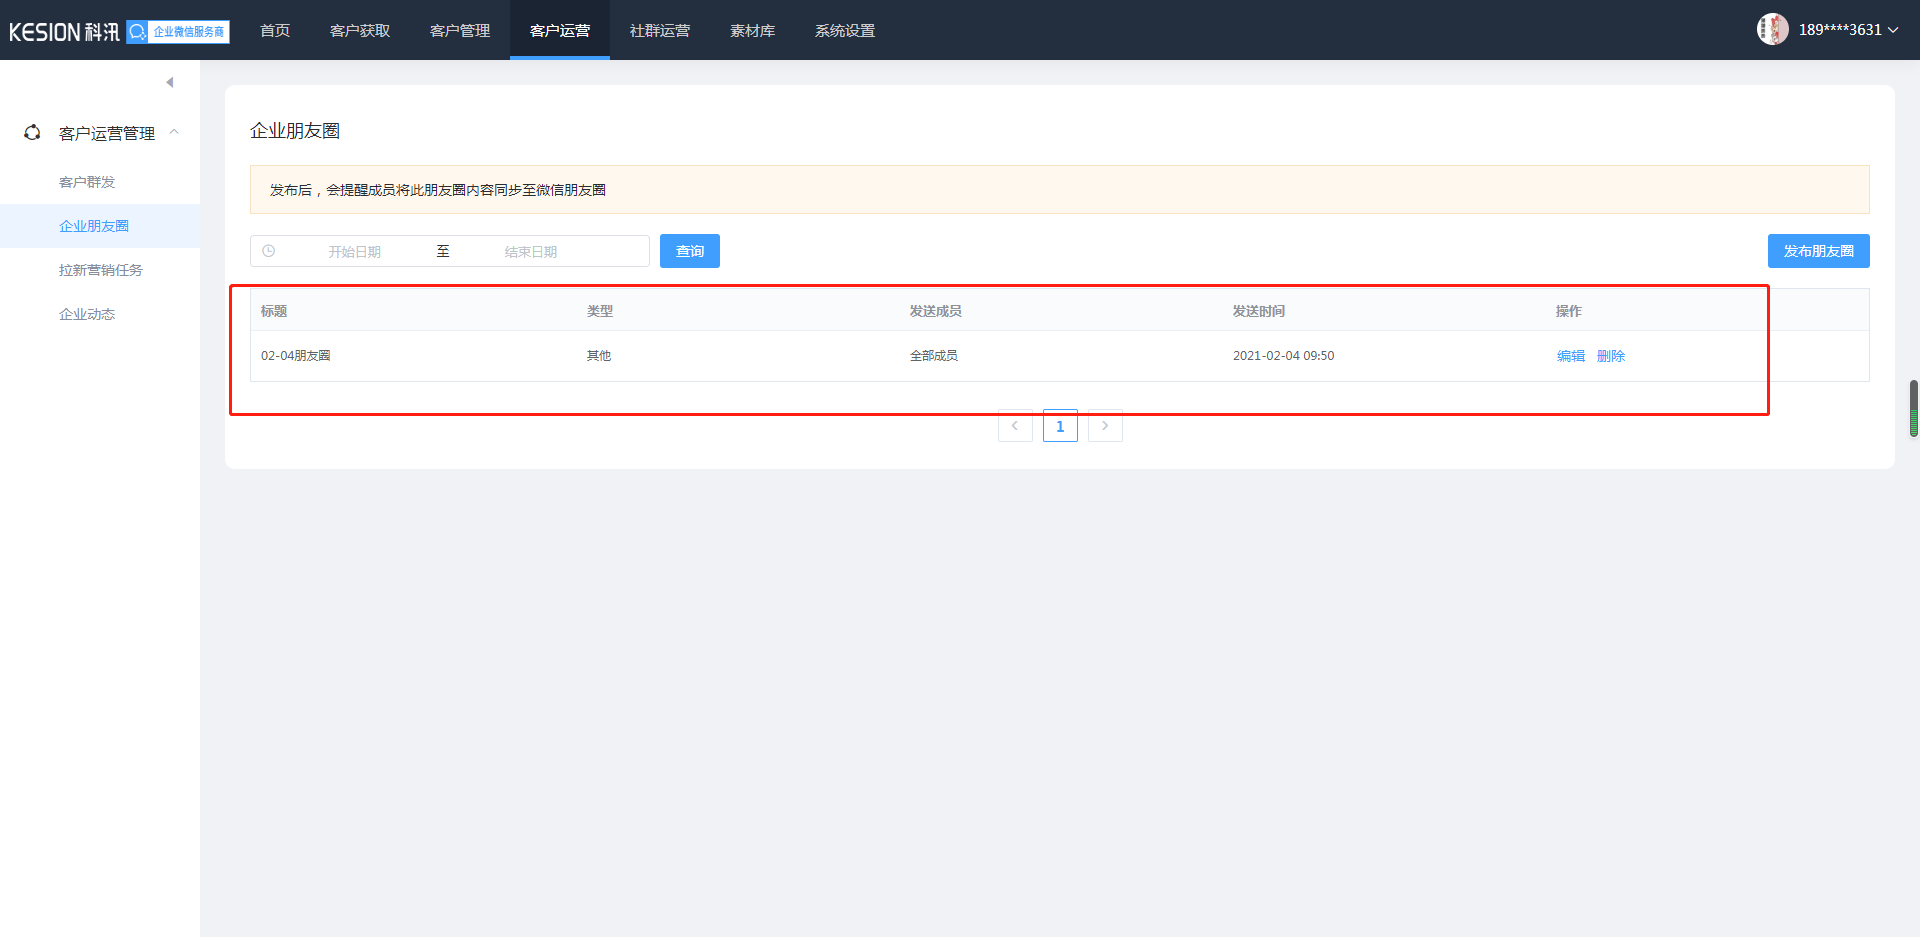The width and height of the screenshot is (1920, 937).
Task: Click the 查询 search button
Action: point(690,251)
